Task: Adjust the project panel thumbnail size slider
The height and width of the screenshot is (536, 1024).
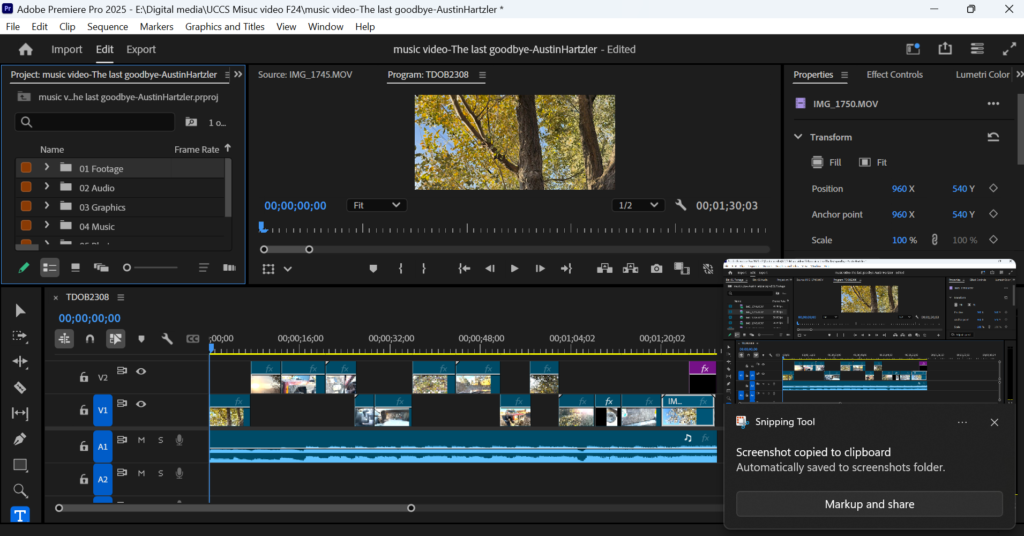Action: 127,268
